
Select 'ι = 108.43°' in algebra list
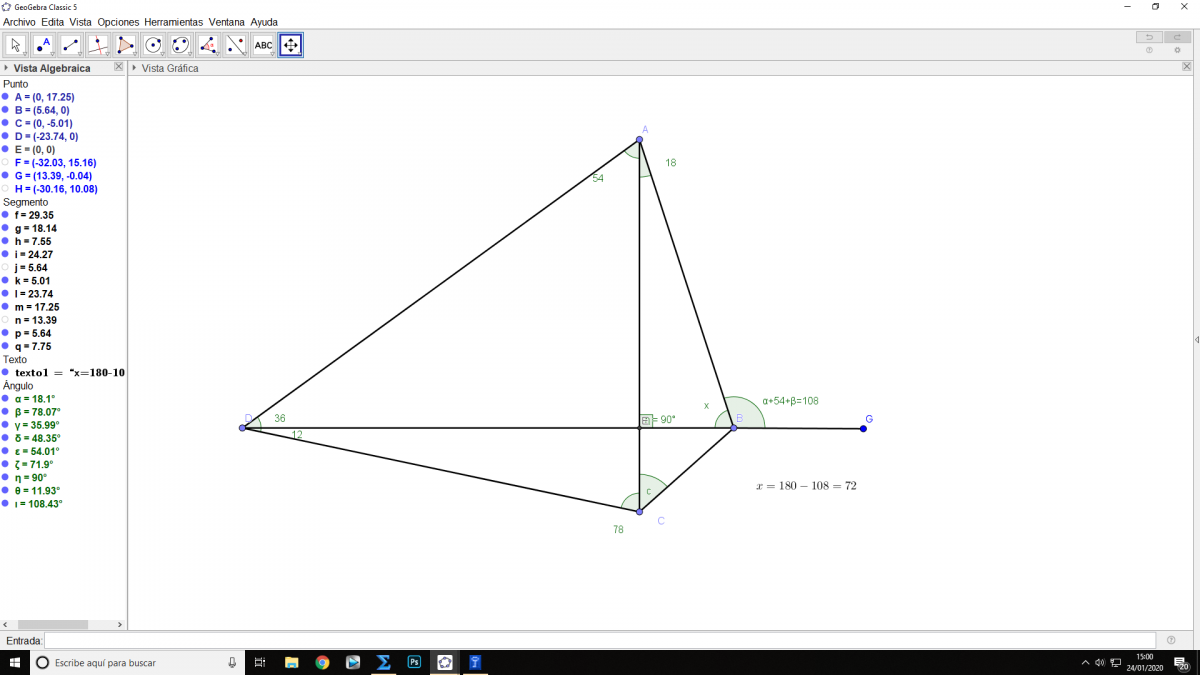(x=38, y=504)
